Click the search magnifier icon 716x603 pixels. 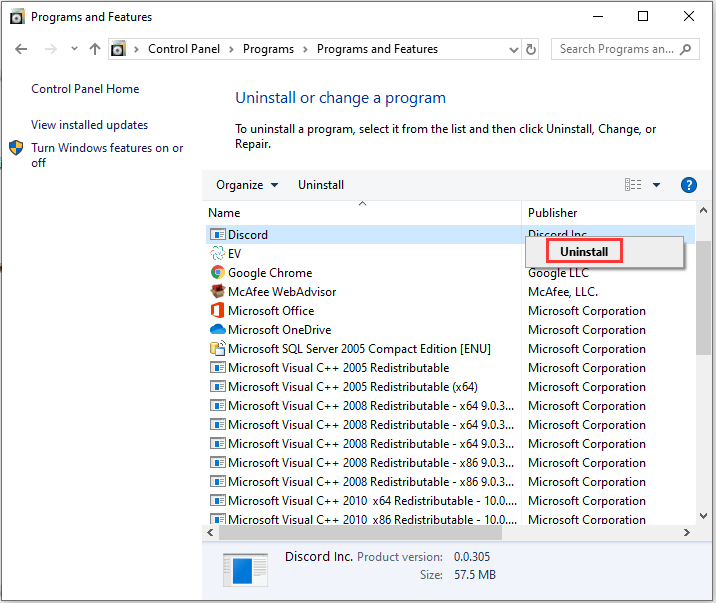[x=685, y=49]
